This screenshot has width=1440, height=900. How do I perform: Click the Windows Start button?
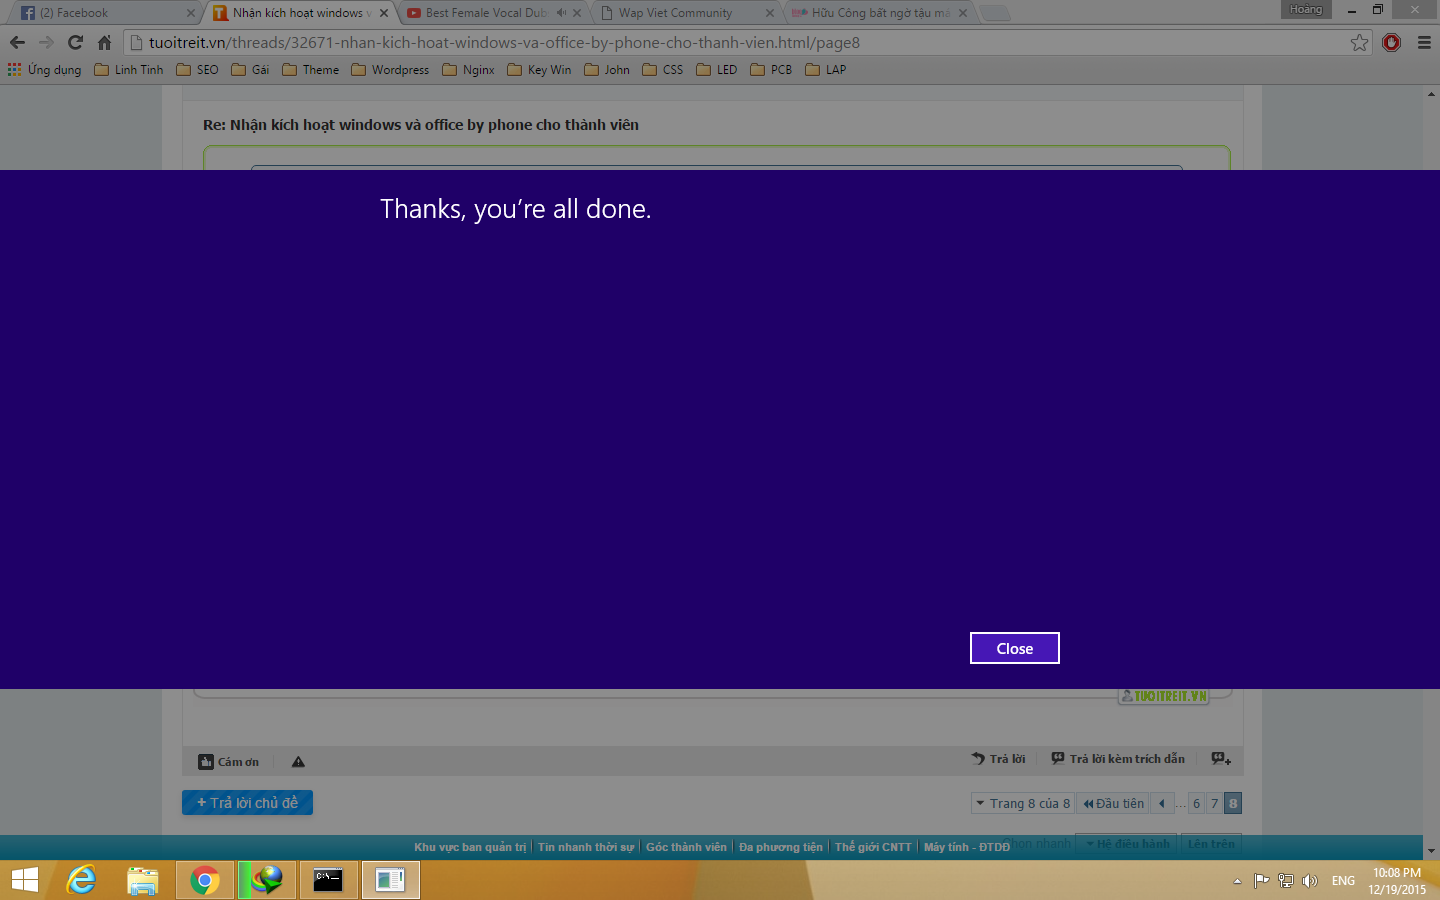click(24, 880)
